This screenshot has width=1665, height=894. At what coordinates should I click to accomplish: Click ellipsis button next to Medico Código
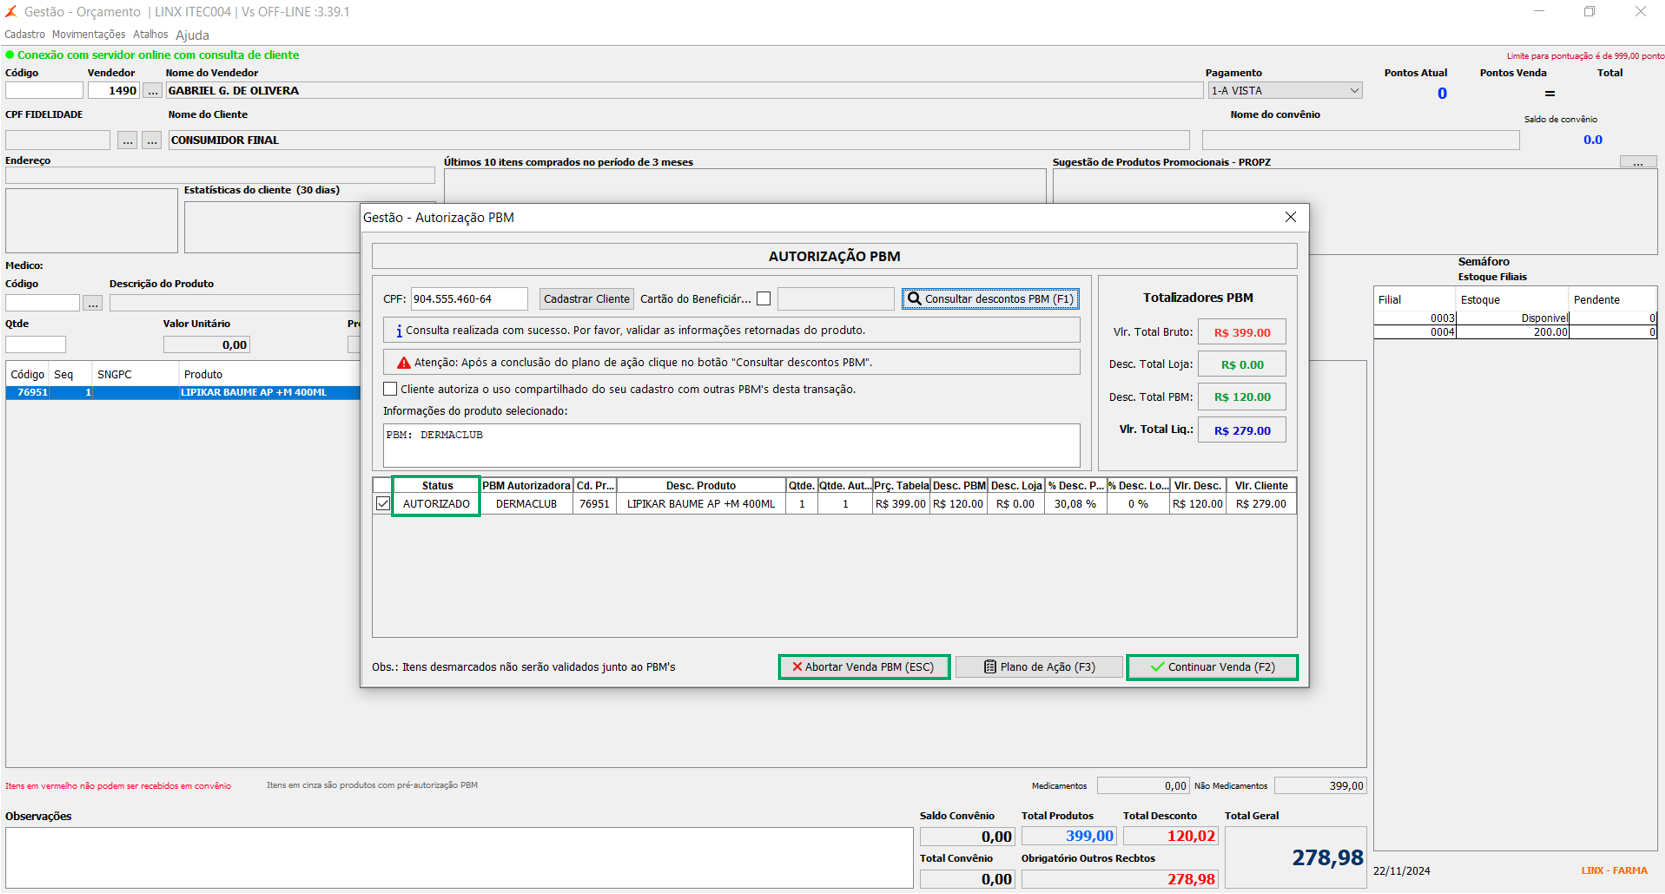[x=92, y=303]
